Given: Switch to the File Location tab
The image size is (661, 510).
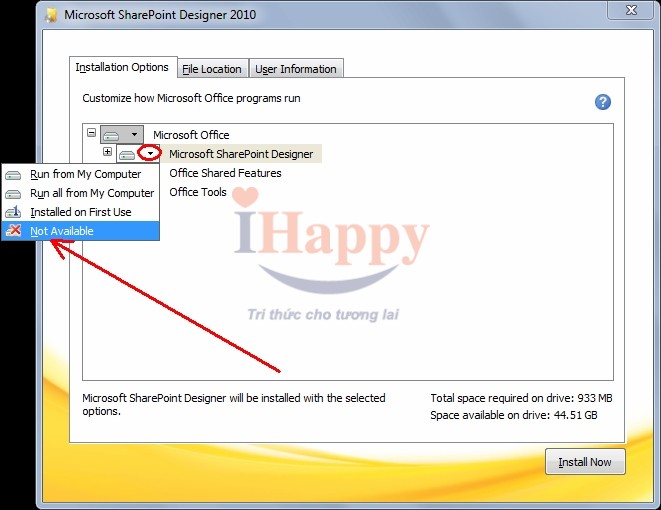Looking at the screenshot, I should tap(212, 69).
